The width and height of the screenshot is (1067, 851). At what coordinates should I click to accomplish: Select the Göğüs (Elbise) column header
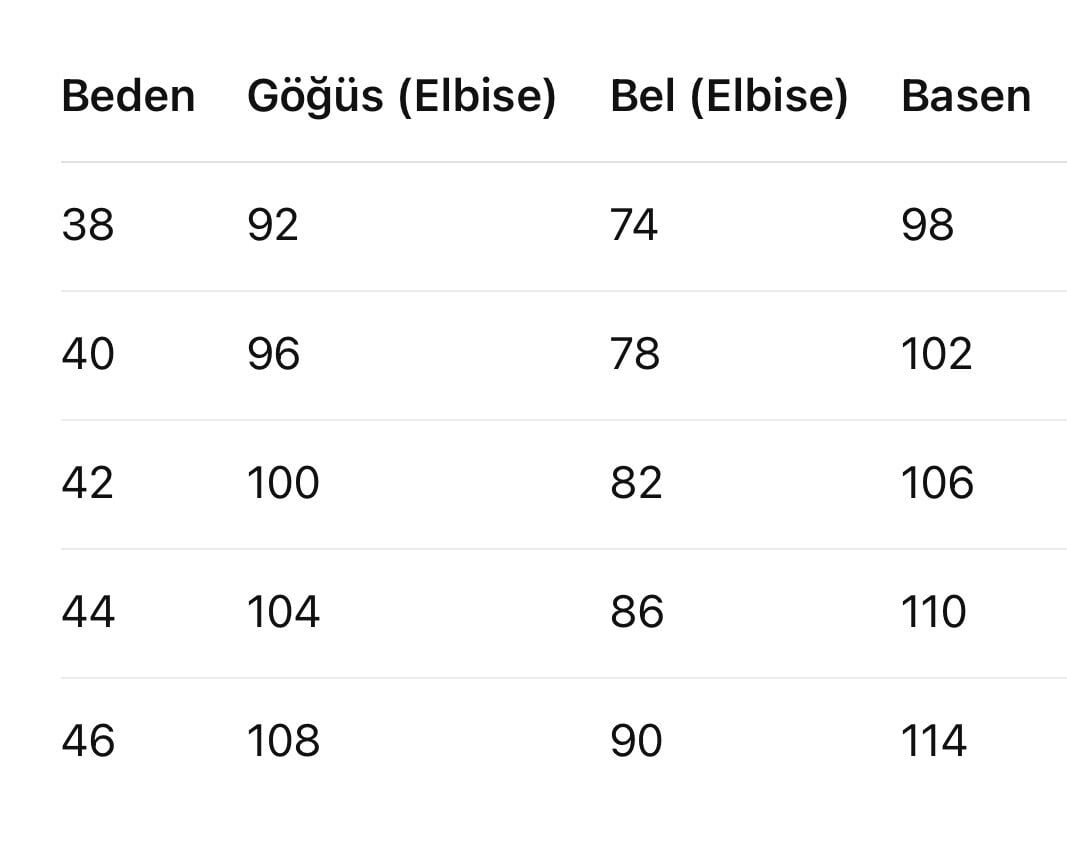tap(401, 97)
